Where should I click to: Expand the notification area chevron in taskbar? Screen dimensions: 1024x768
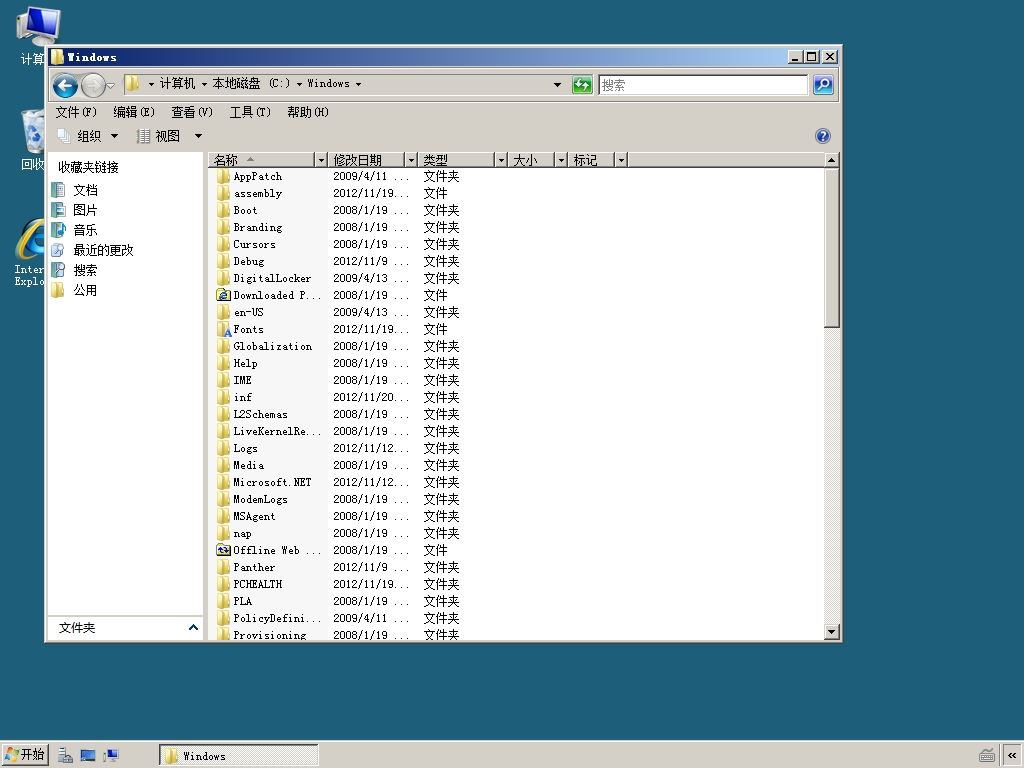click(1012, 756)
